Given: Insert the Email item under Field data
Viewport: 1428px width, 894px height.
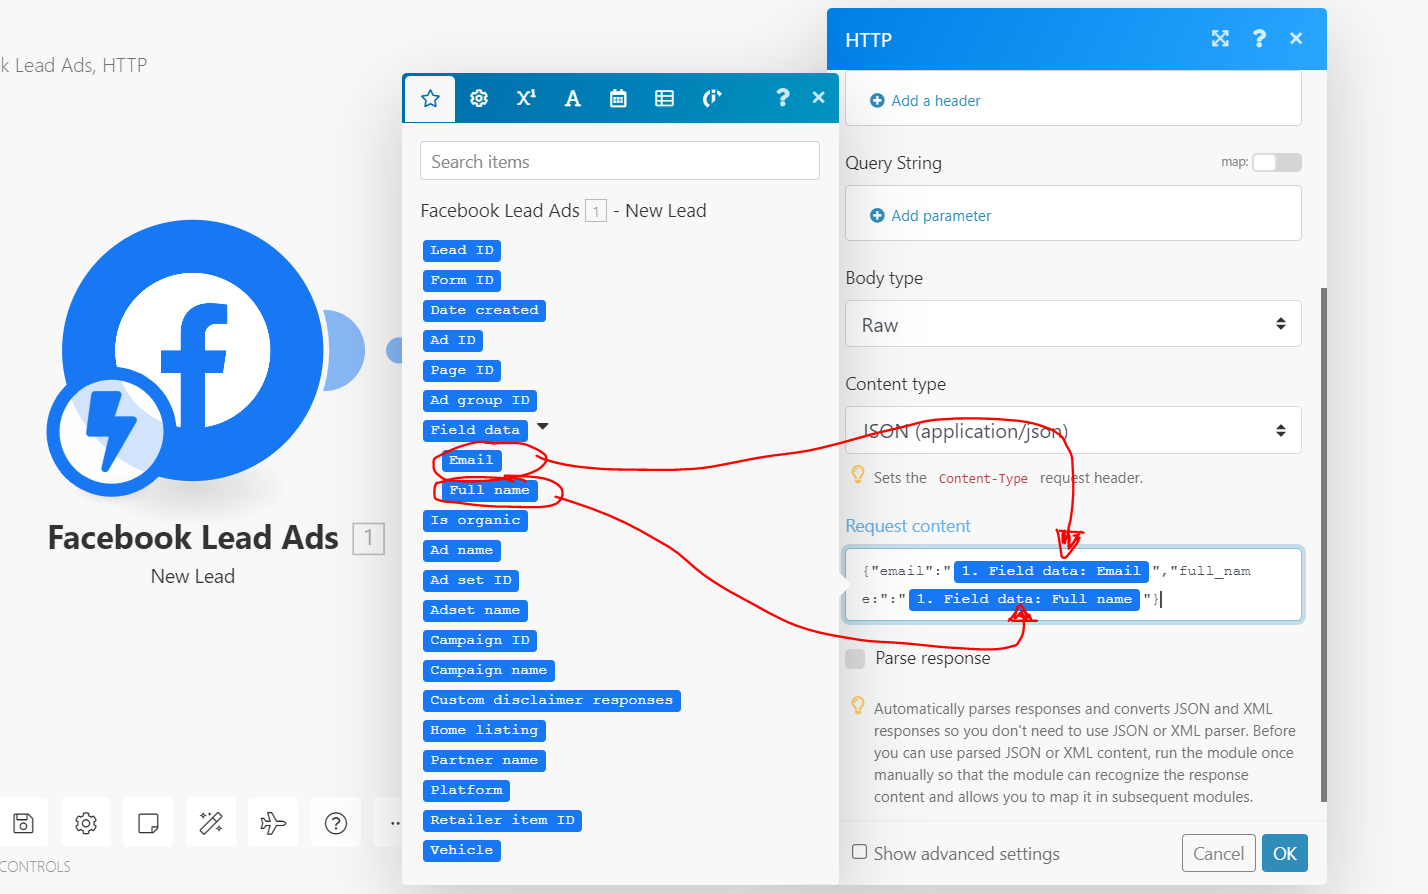Looking at the screenshot, I should [x=471, y=461].
